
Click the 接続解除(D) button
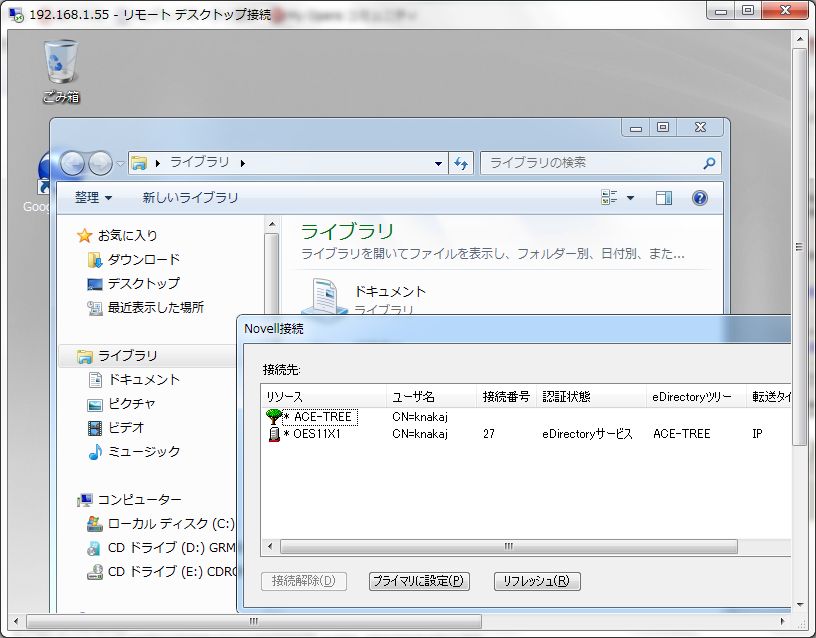[x=303, y=581]
